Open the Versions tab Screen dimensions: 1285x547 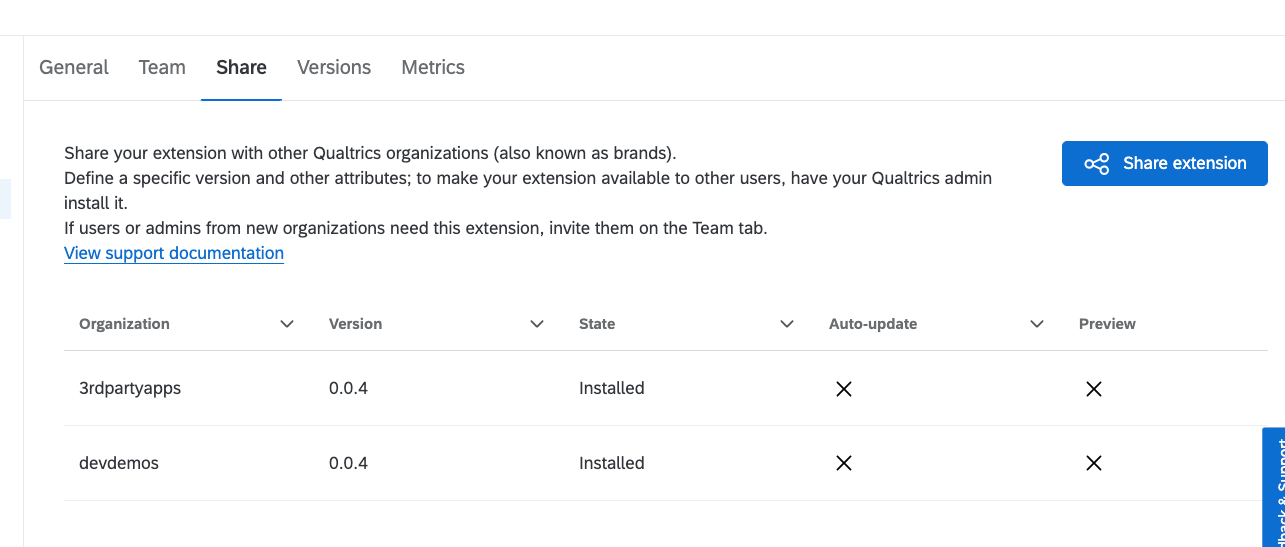(334, 67)
